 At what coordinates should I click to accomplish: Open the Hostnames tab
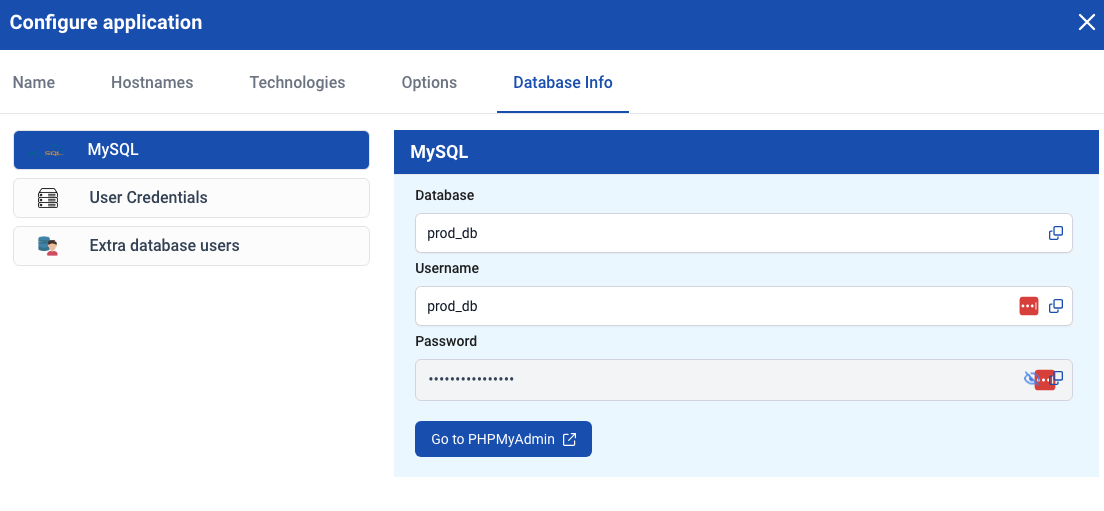152,83
